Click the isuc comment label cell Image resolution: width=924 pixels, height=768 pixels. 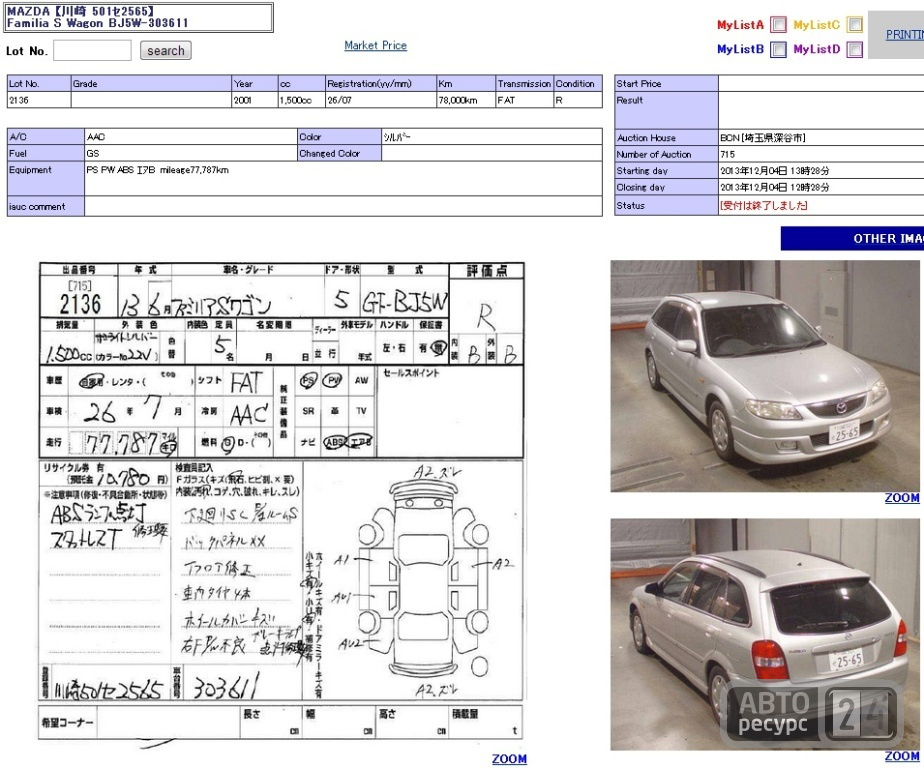(46, 206)
